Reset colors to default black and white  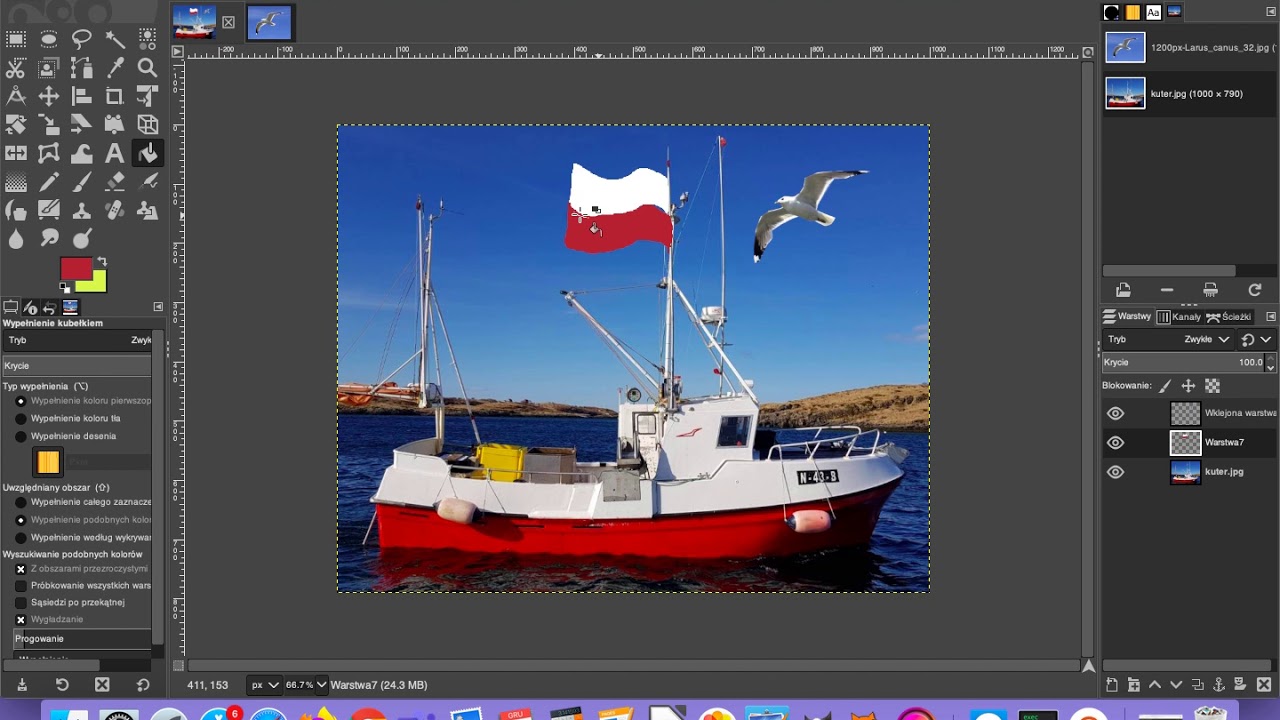pyautogui.click(x=65, y=288)
